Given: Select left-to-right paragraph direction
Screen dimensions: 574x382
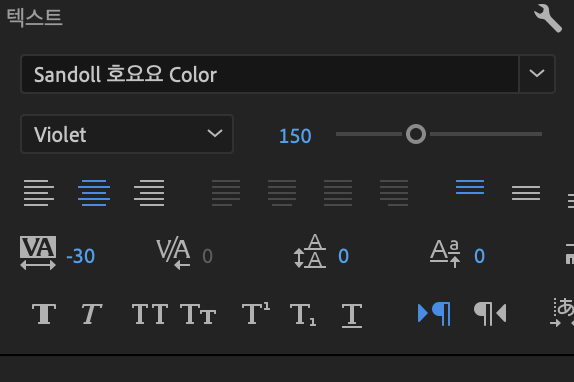Looking at the screenshot, I should click(x=434, y=314).
